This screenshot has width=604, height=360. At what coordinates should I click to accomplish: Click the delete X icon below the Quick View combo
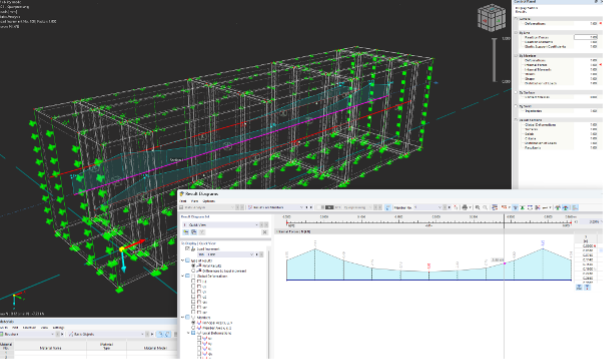265,232
